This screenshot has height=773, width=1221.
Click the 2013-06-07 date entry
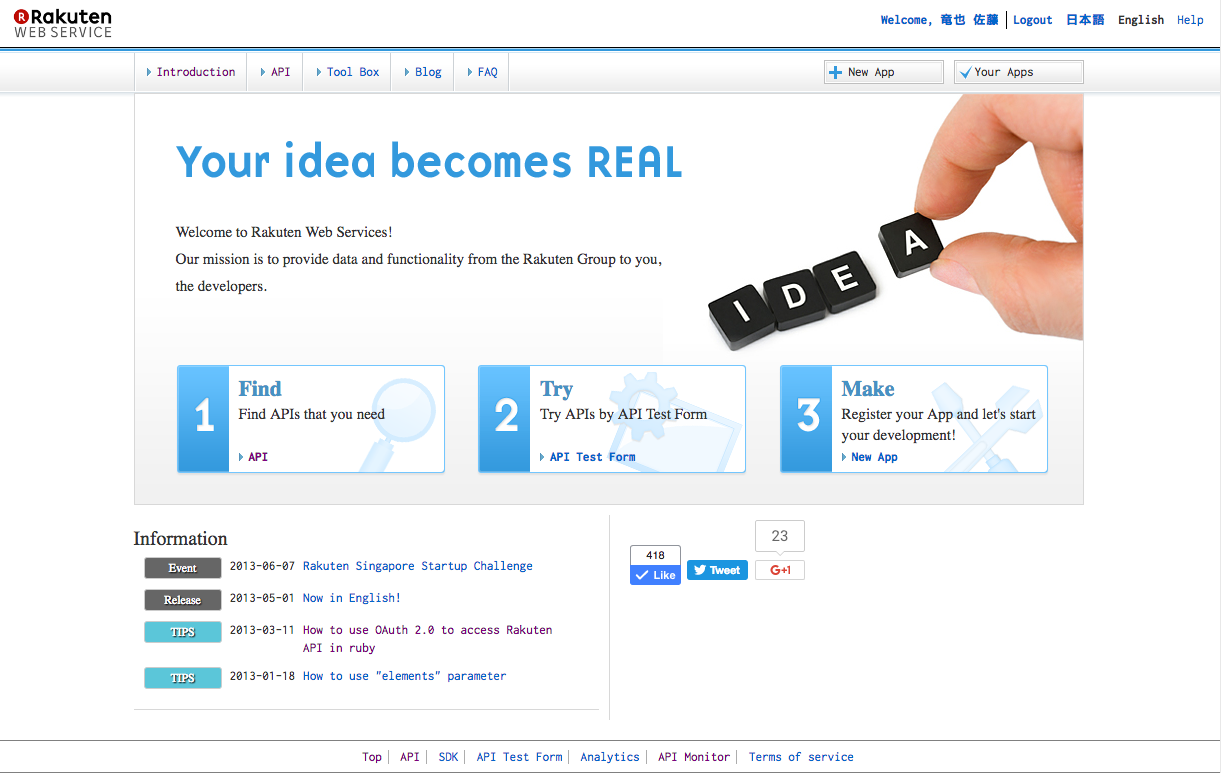point(262,566)
